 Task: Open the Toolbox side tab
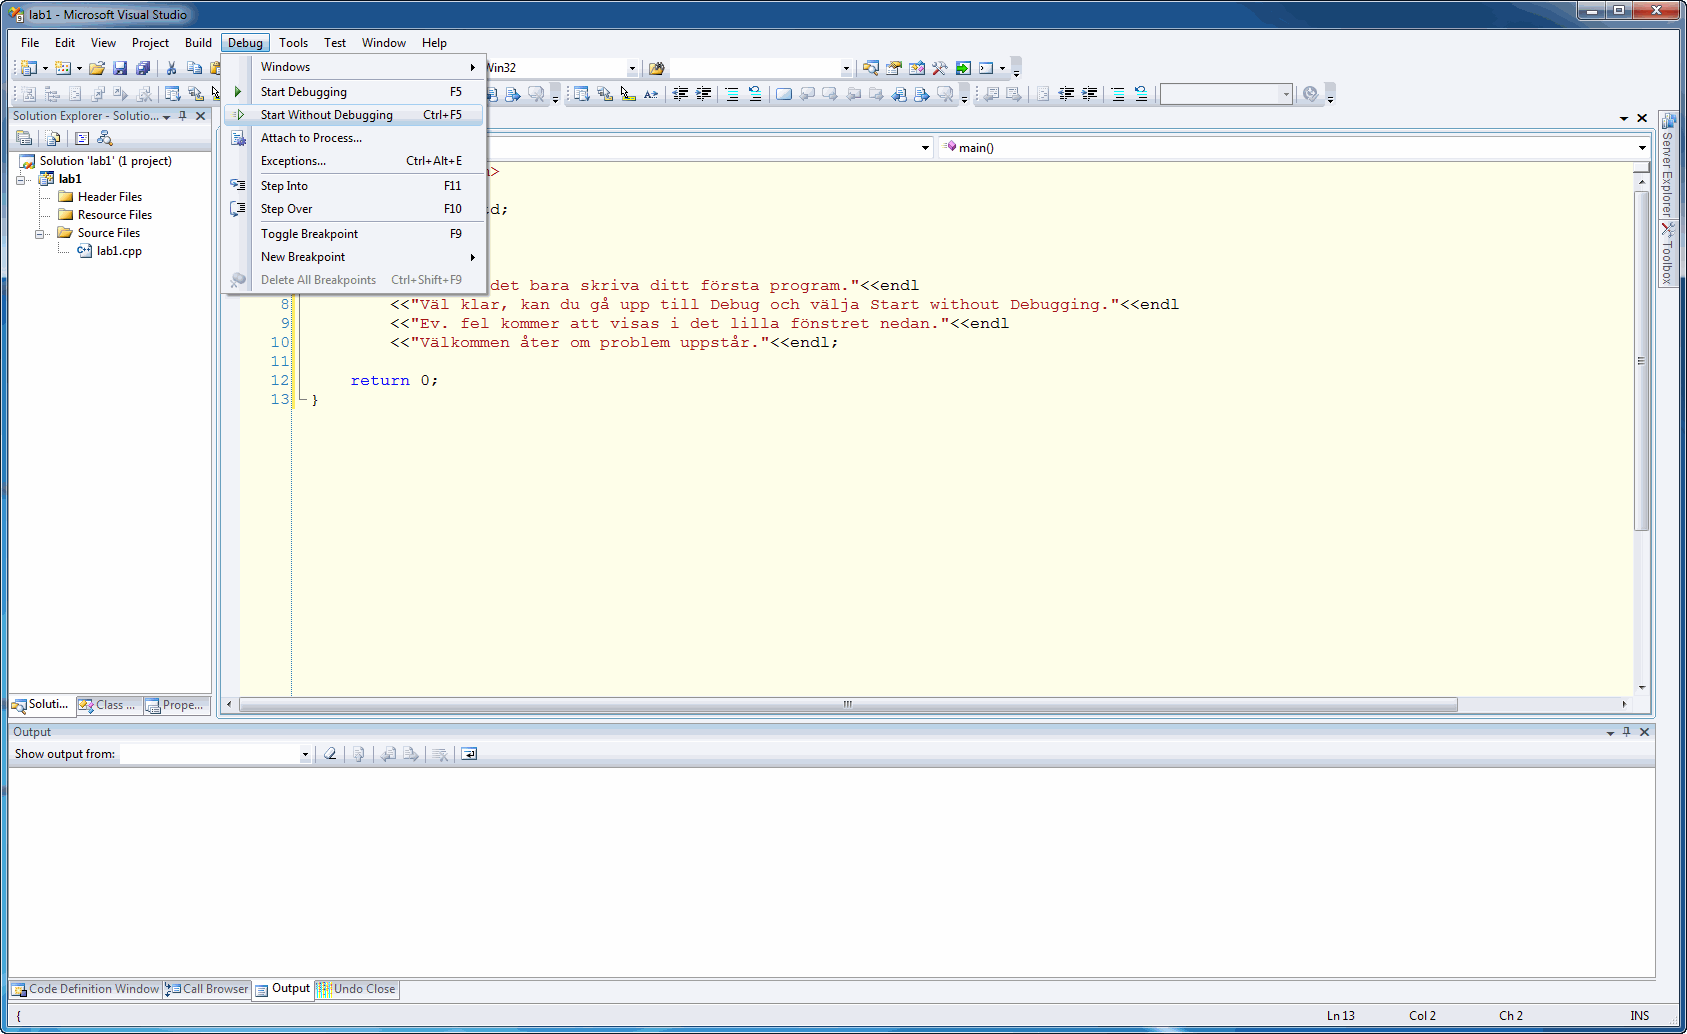coord(1667,255)
